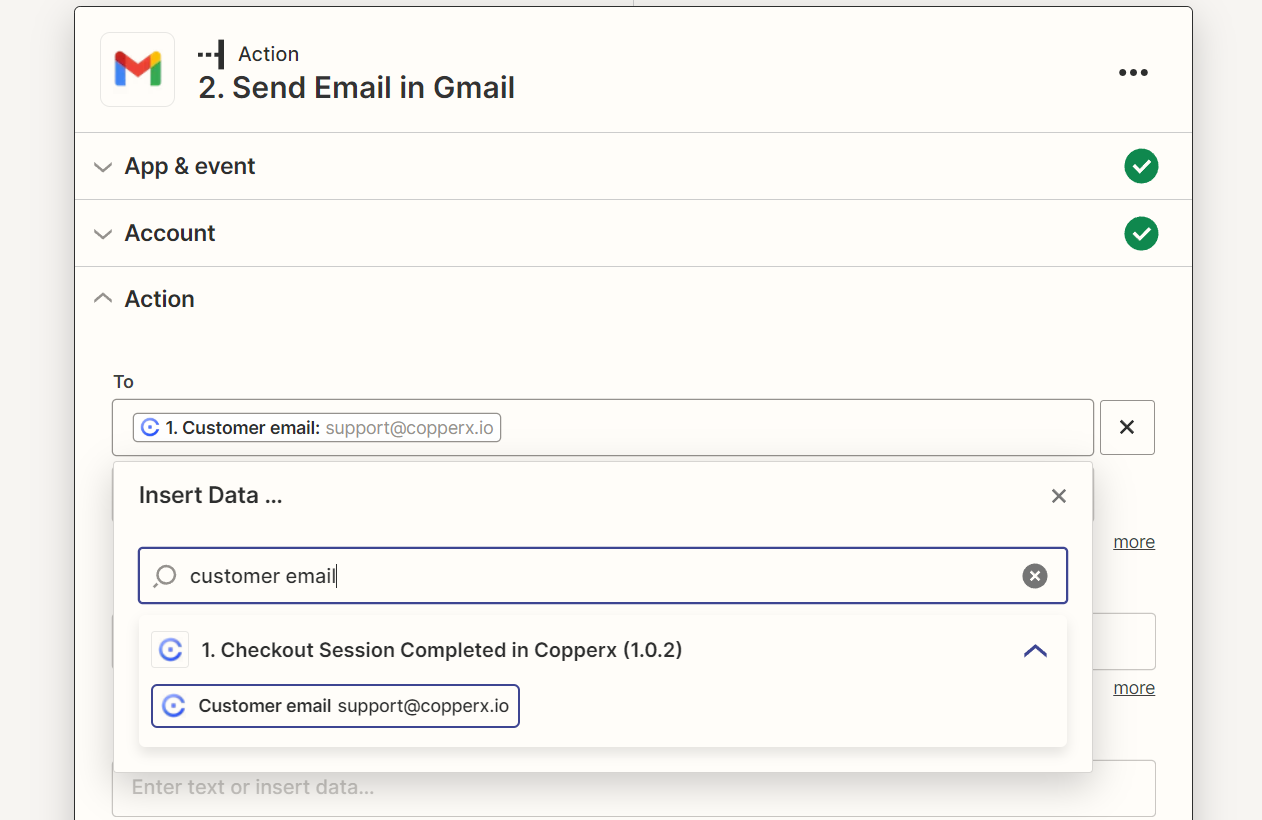Remove the To field with X button
1262x820 pixels.
click(x=1127, y=427)
